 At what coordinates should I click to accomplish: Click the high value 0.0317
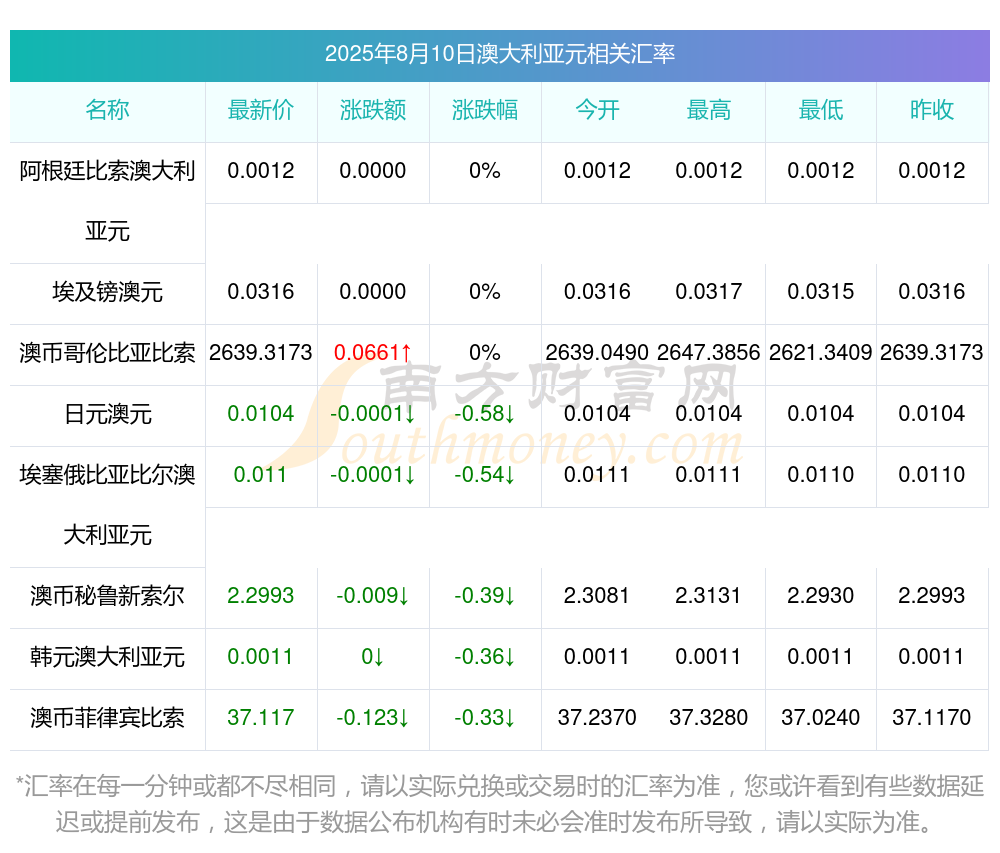709,292
